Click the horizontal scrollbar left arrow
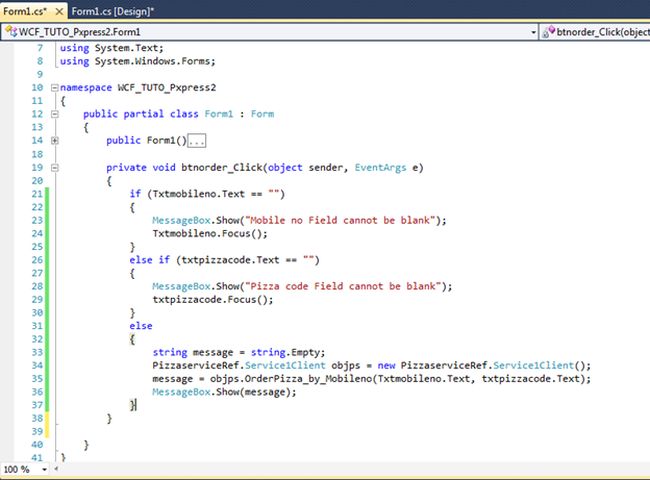Screen dimensions: 650x480 (56, 469)
